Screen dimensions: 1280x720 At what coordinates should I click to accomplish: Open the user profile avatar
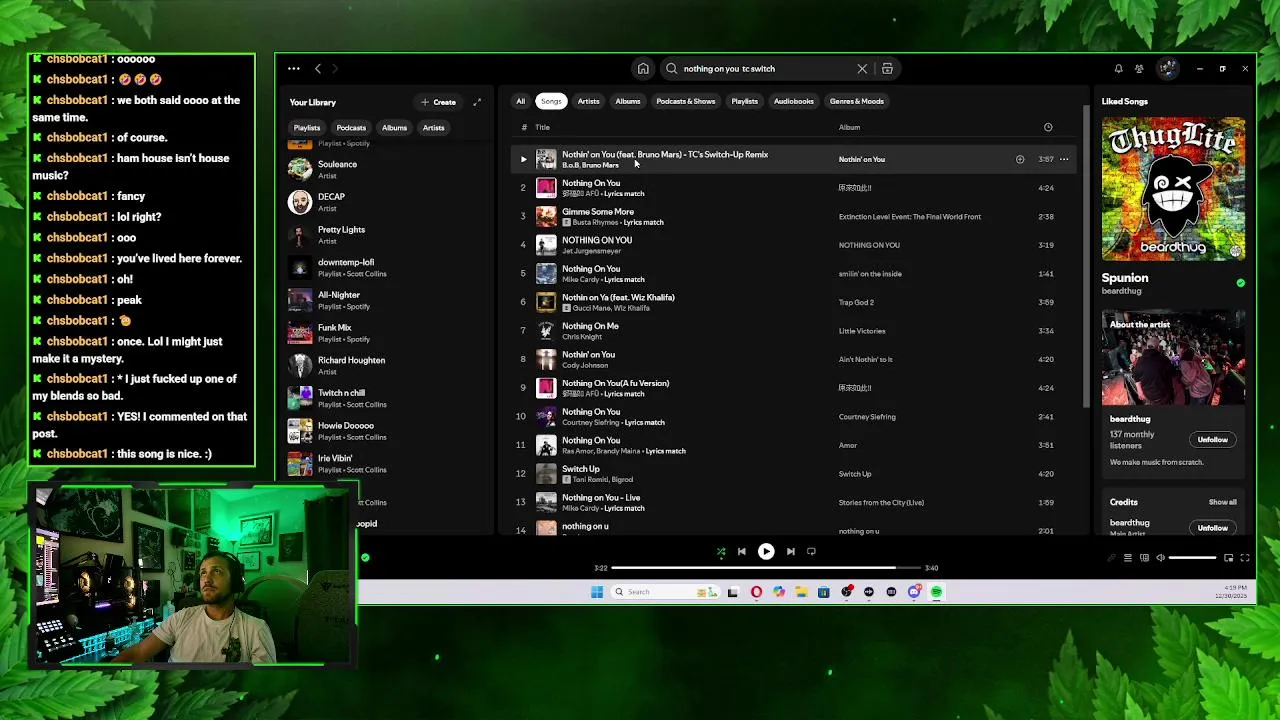click(x=1167, y=69)
